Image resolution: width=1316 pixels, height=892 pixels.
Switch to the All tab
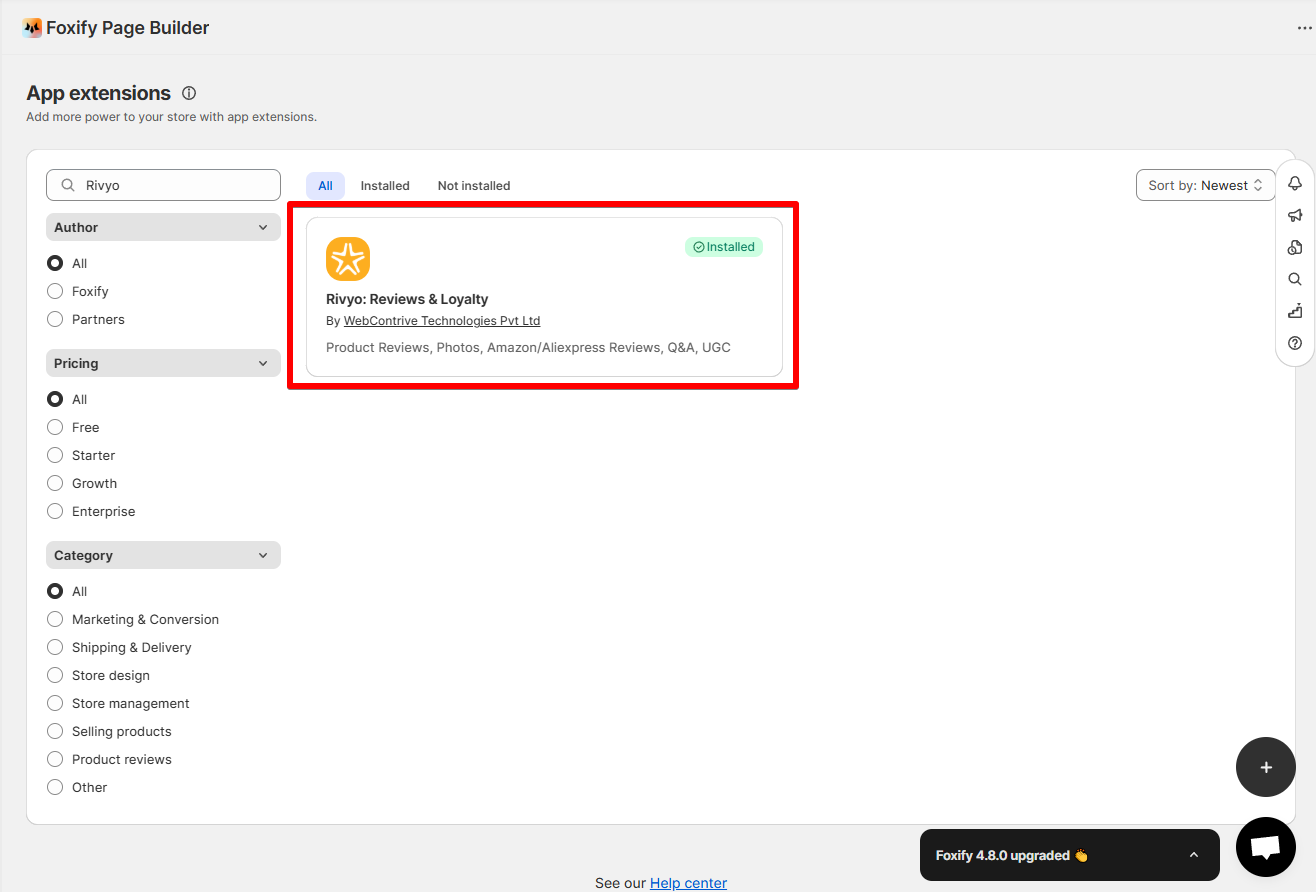[x=325, y=185]
